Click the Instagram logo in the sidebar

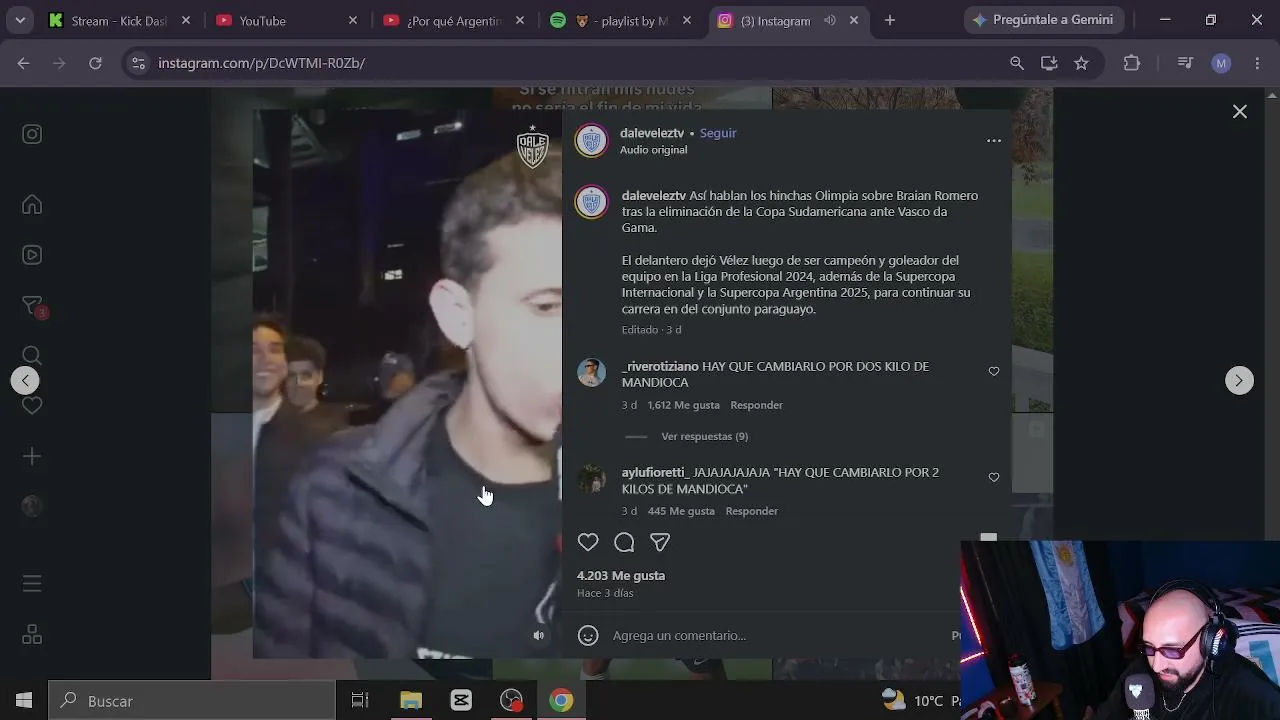(32, 134)
